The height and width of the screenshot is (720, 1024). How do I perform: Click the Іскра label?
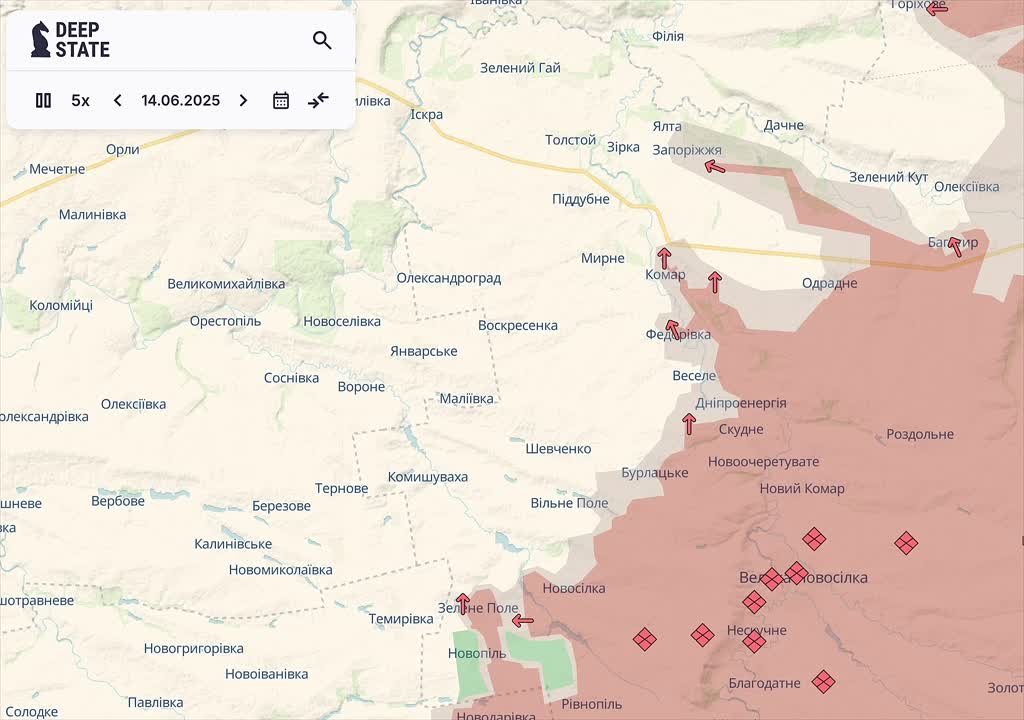coord(426,114)
